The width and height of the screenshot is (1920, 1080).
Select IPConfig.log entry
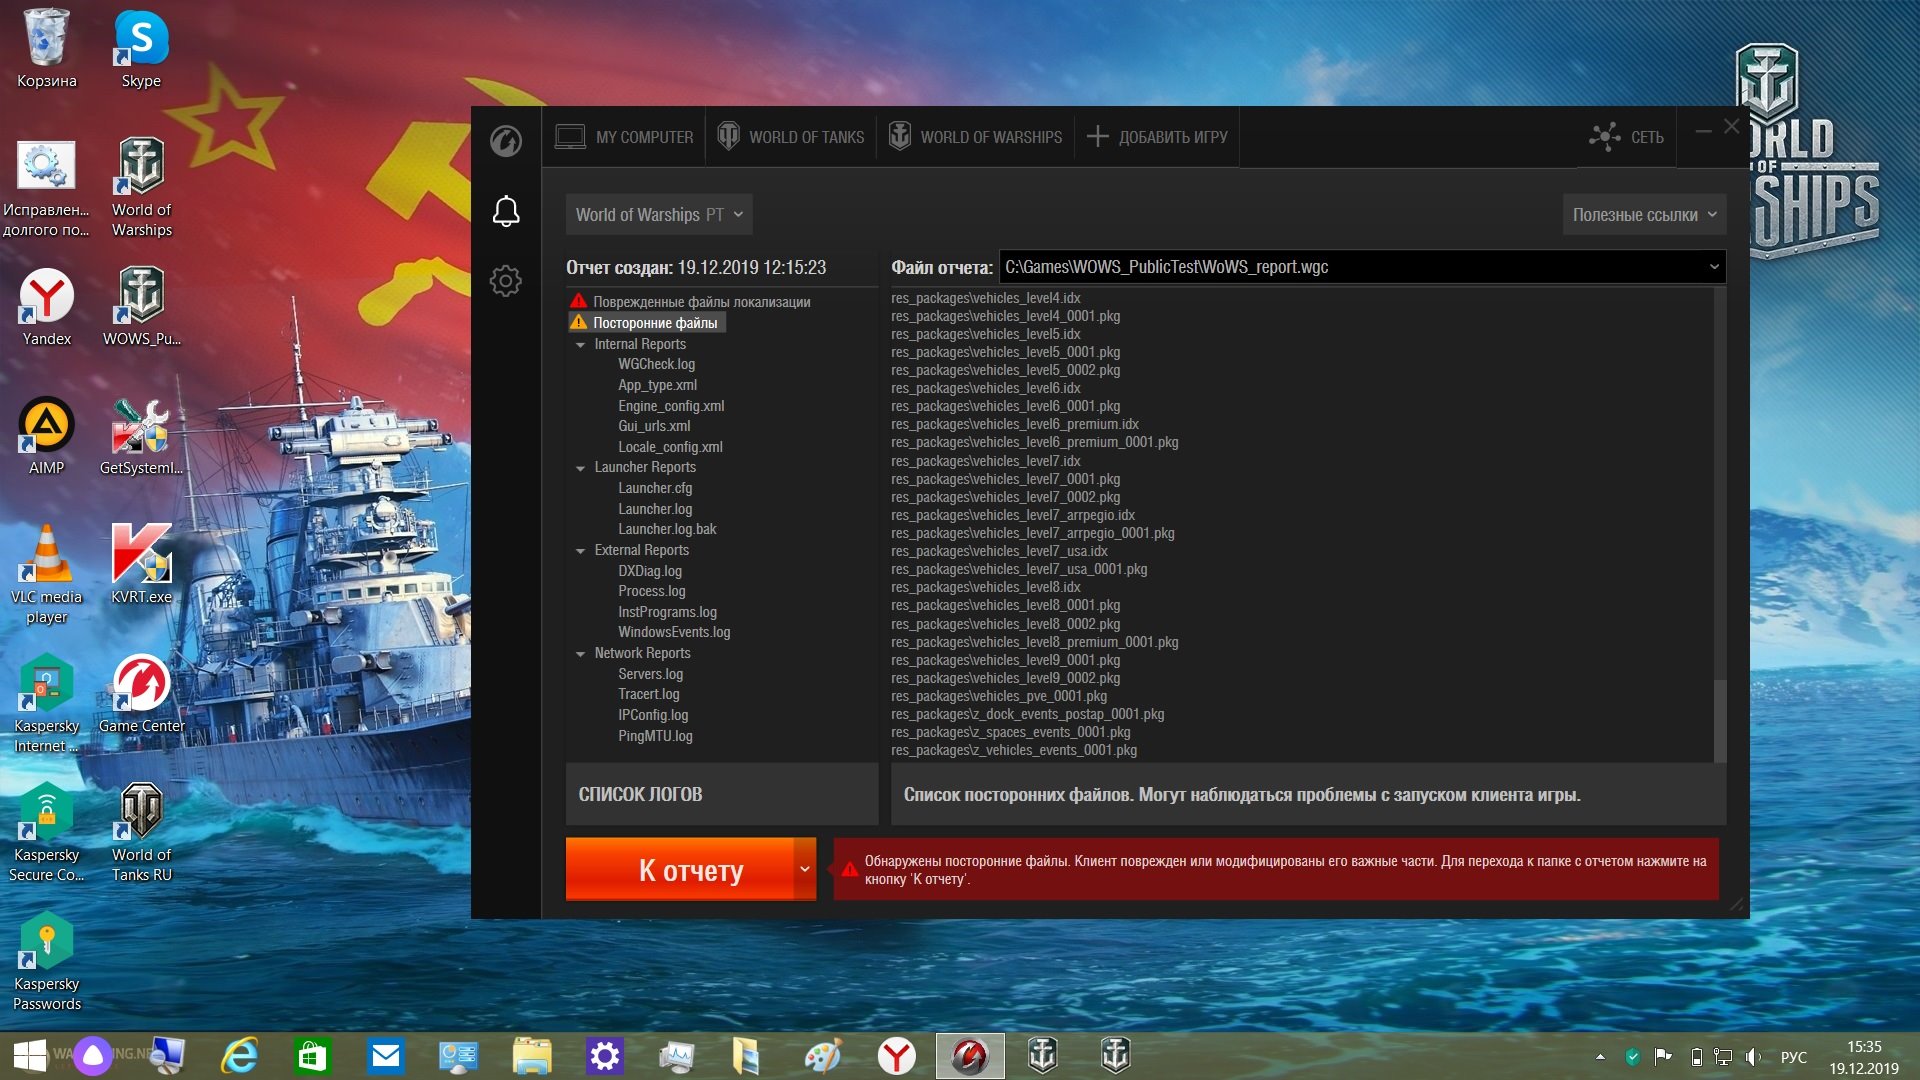coord(653,715)
